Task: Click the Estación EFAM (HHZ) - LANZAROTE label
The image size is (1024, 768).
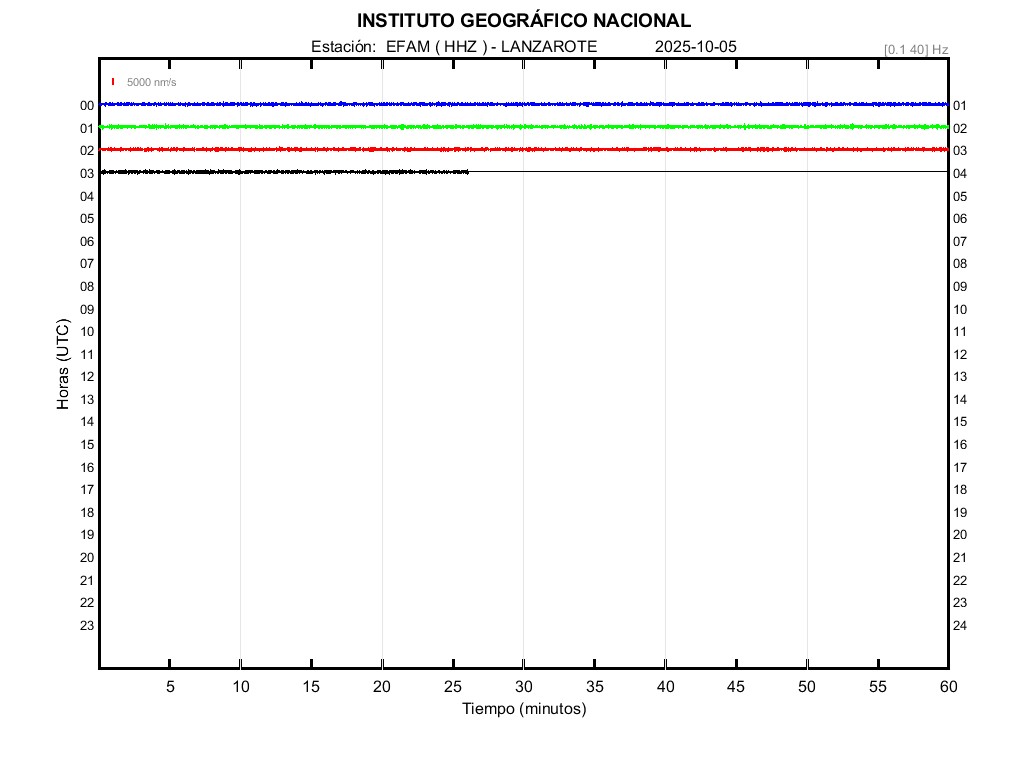Action: (454, 47)
